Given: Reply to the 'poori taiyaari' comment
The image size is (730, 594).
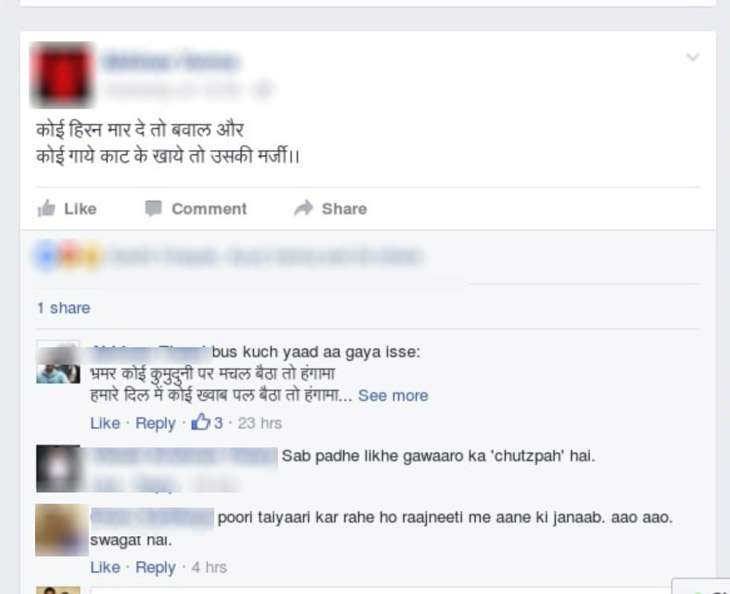Looking at the screenshot, I should 155,568.
